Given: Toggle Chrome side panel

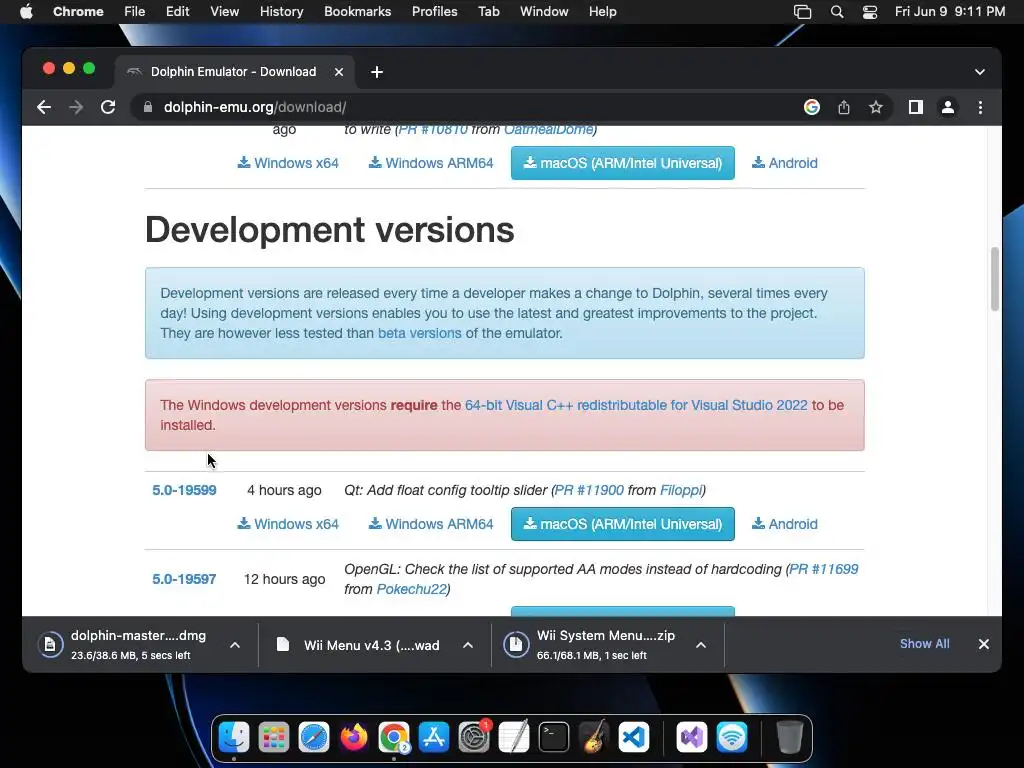Looking at the screenshot, I should point(916,107).
